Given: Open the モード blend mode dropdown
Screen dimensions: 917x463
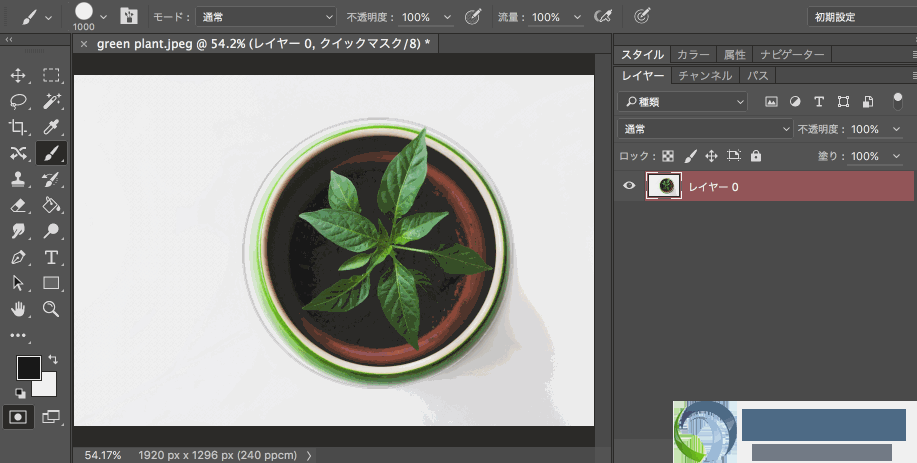Looking at the screenshot, I should (x=266, y=17).
